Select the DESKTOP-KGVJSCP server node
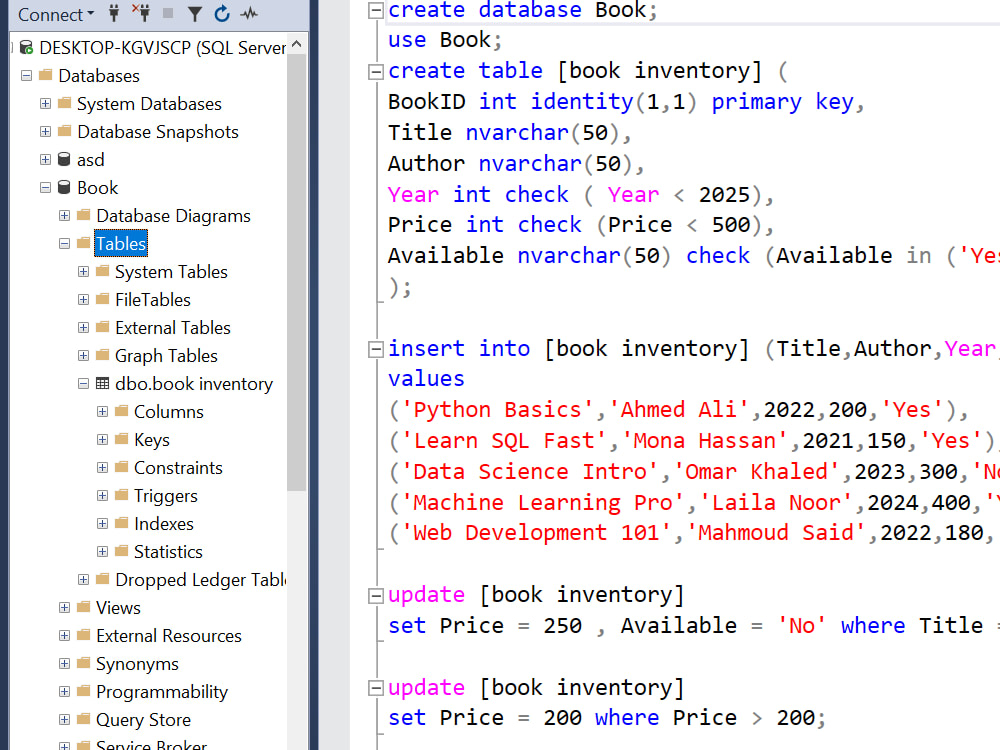This screenshot has height=750, width=1000. tap(163, 48)
